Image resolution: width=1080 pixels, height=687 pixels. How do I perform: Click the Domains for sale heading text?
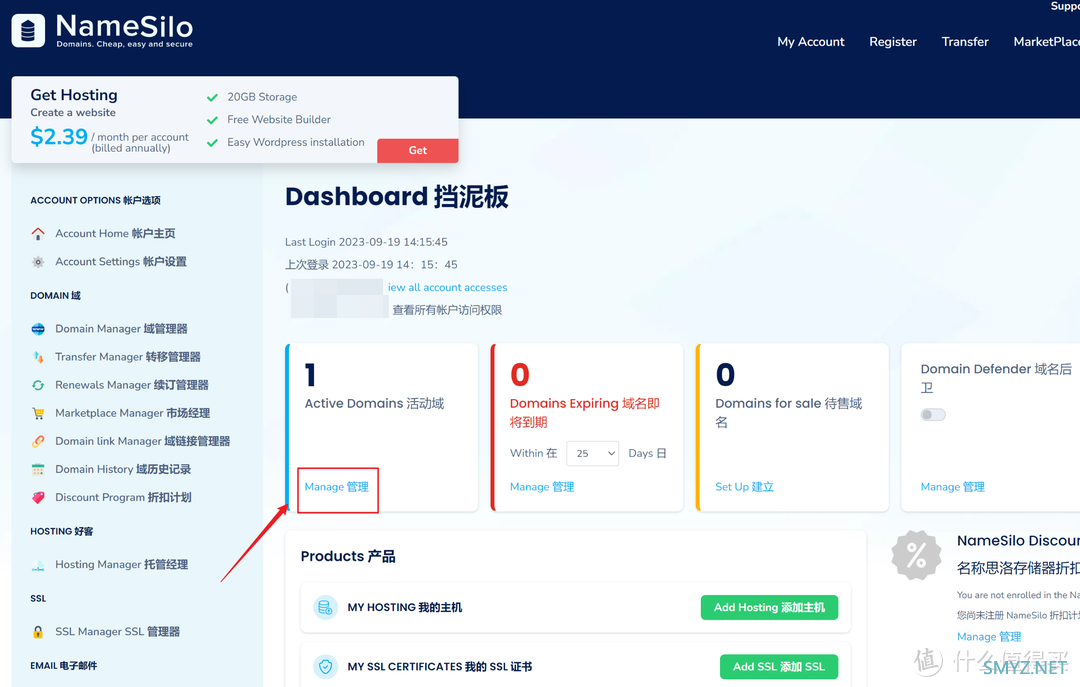click(789, 413)
